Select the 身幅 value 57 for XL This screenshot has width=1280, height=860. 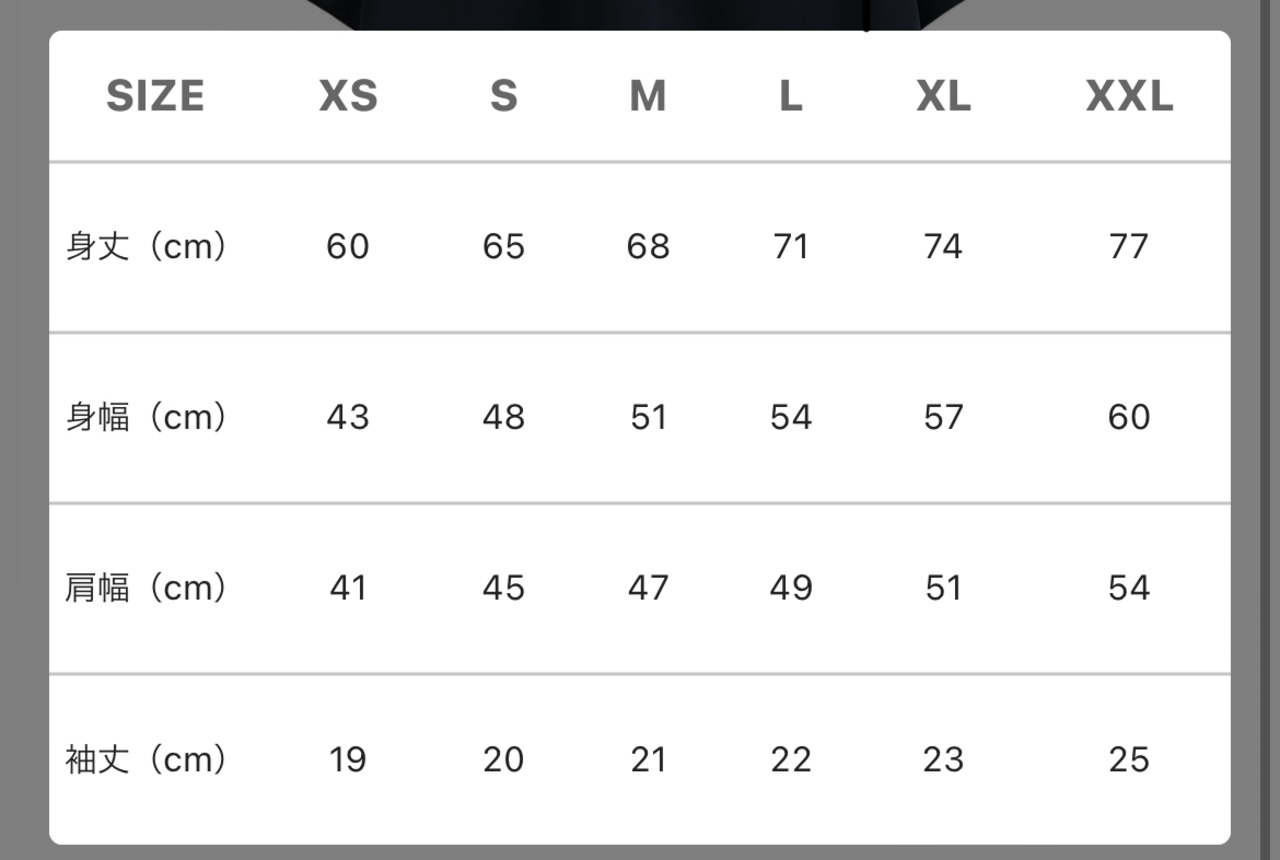click(x=943, y=417)
